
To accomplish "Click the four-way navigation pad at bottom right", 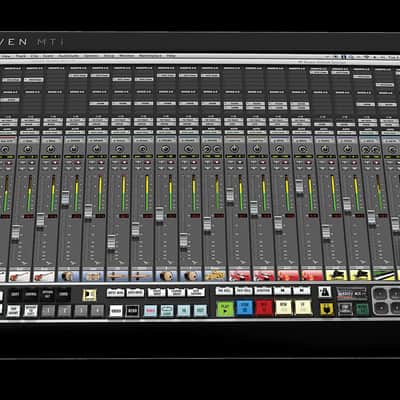I will 386,301.
